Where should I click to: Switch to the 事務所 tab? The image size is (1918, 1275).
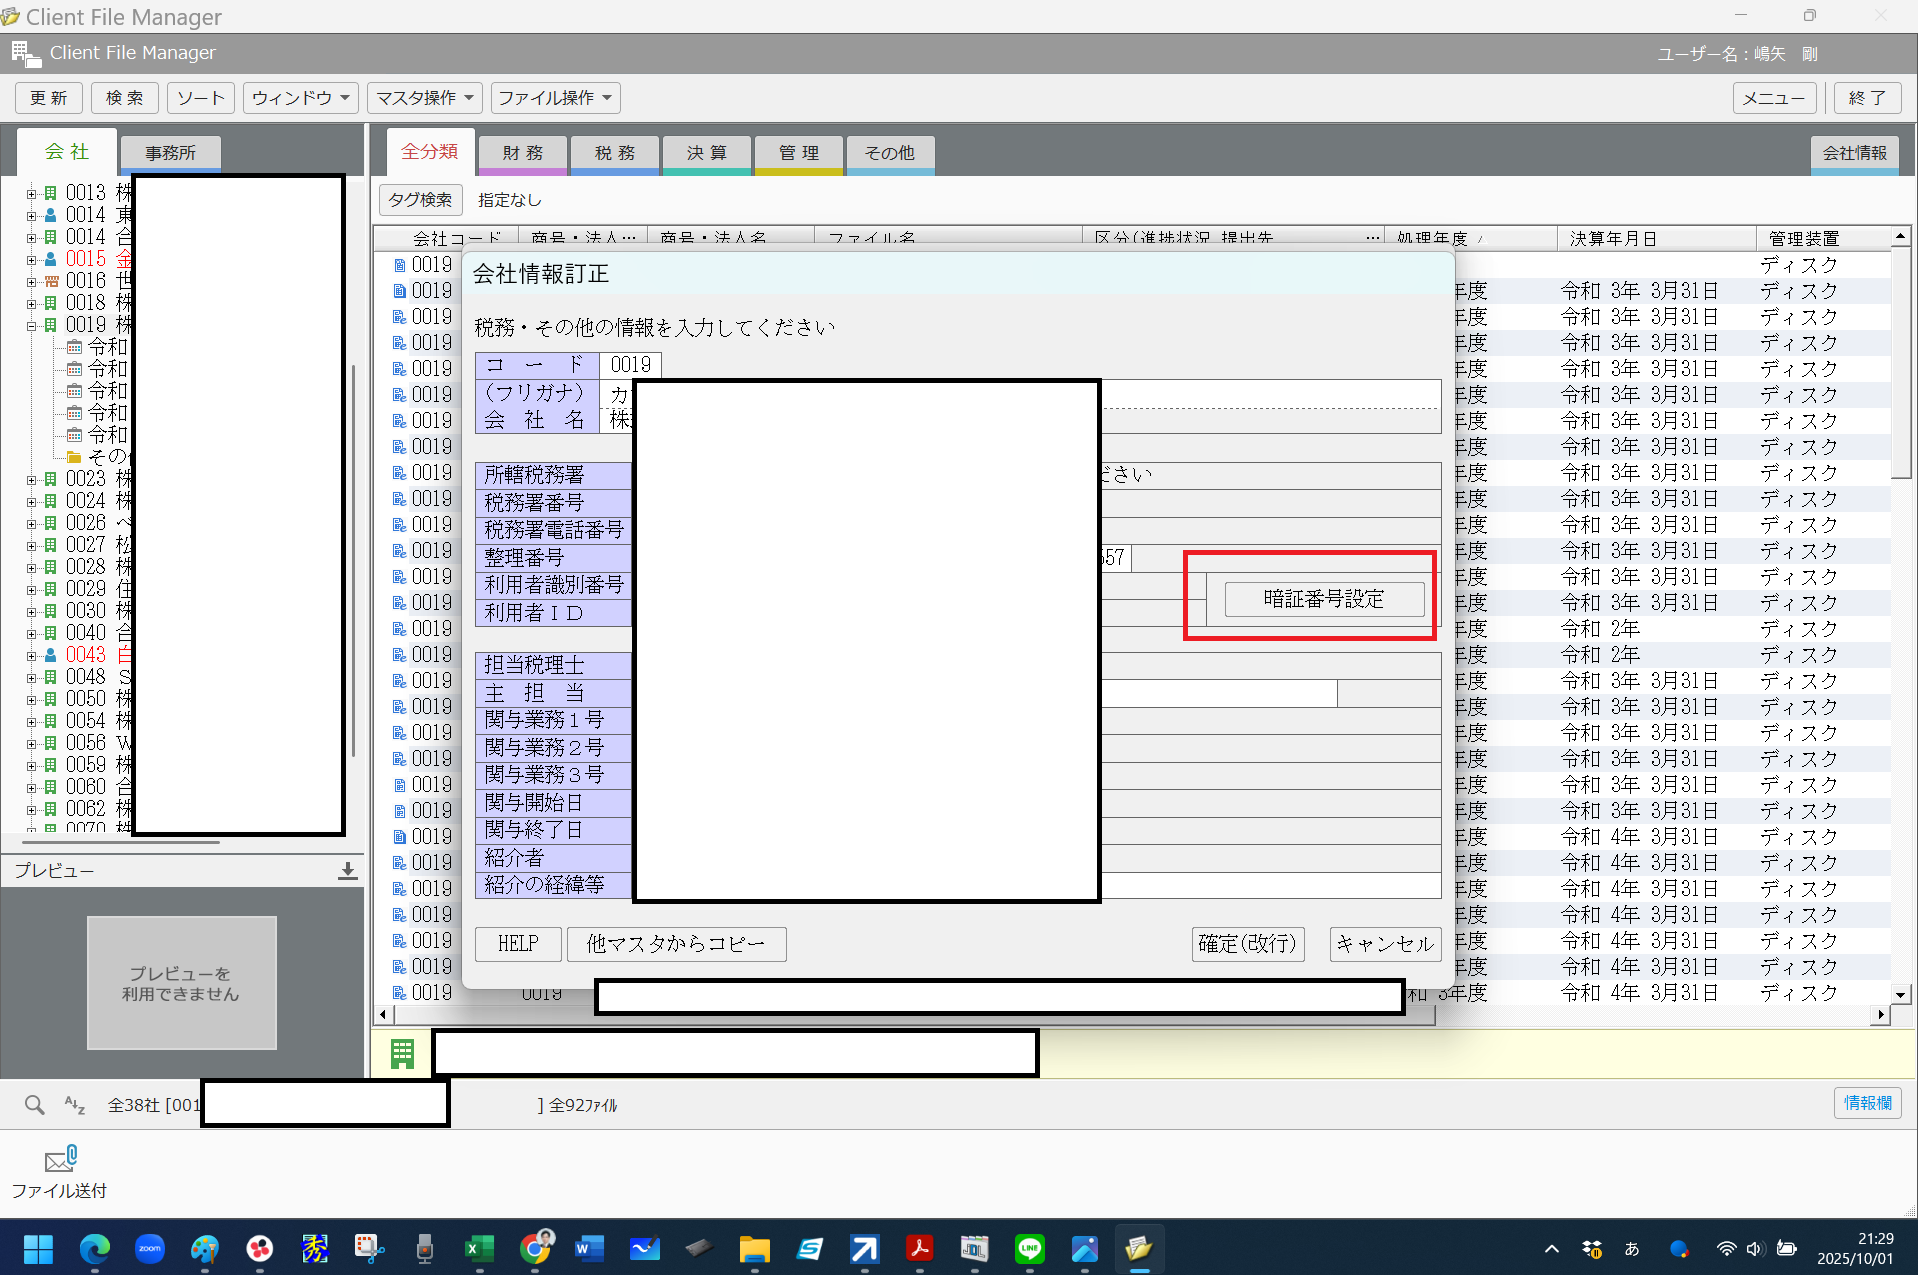coord(170,153)
